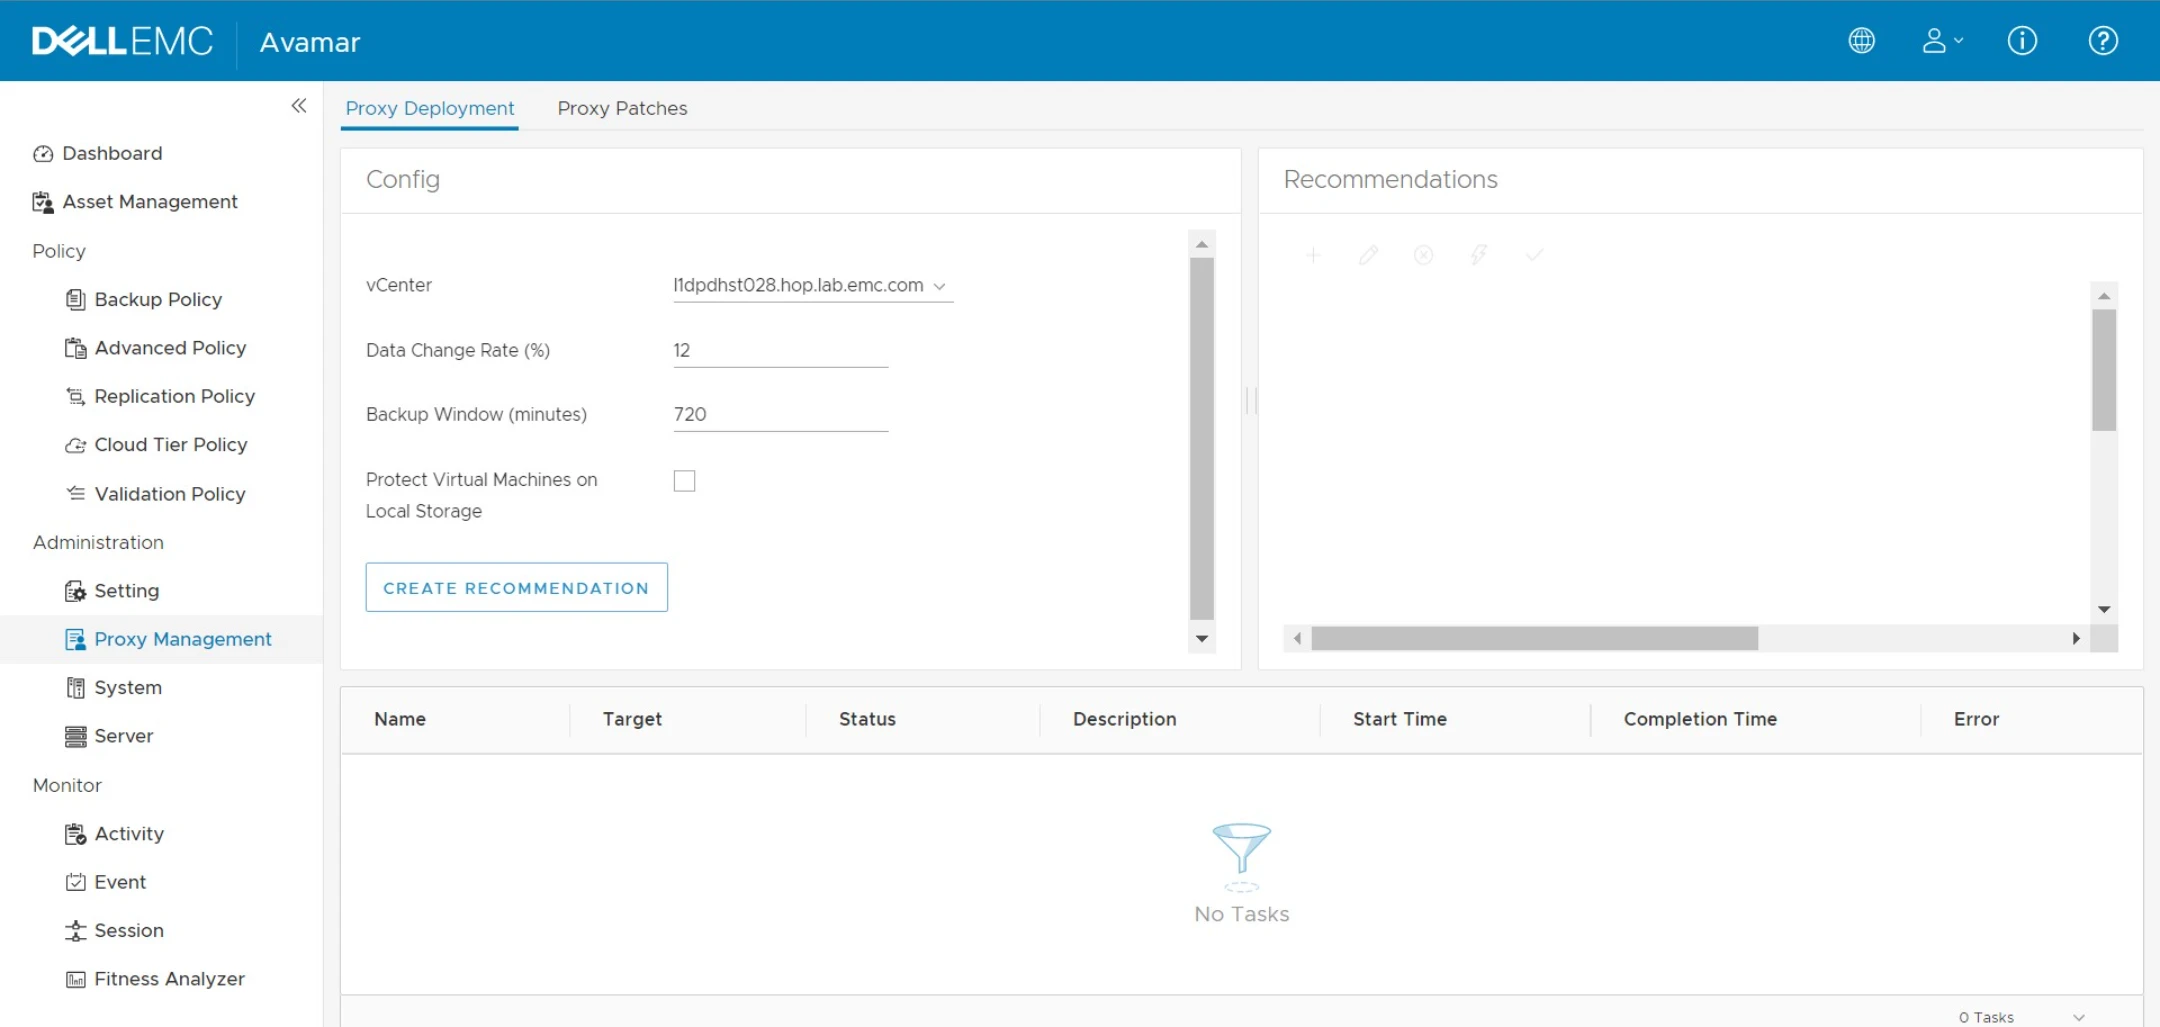
Task: Click the checkmark apply icon in Recommendations
Action: click(1534, 255)
